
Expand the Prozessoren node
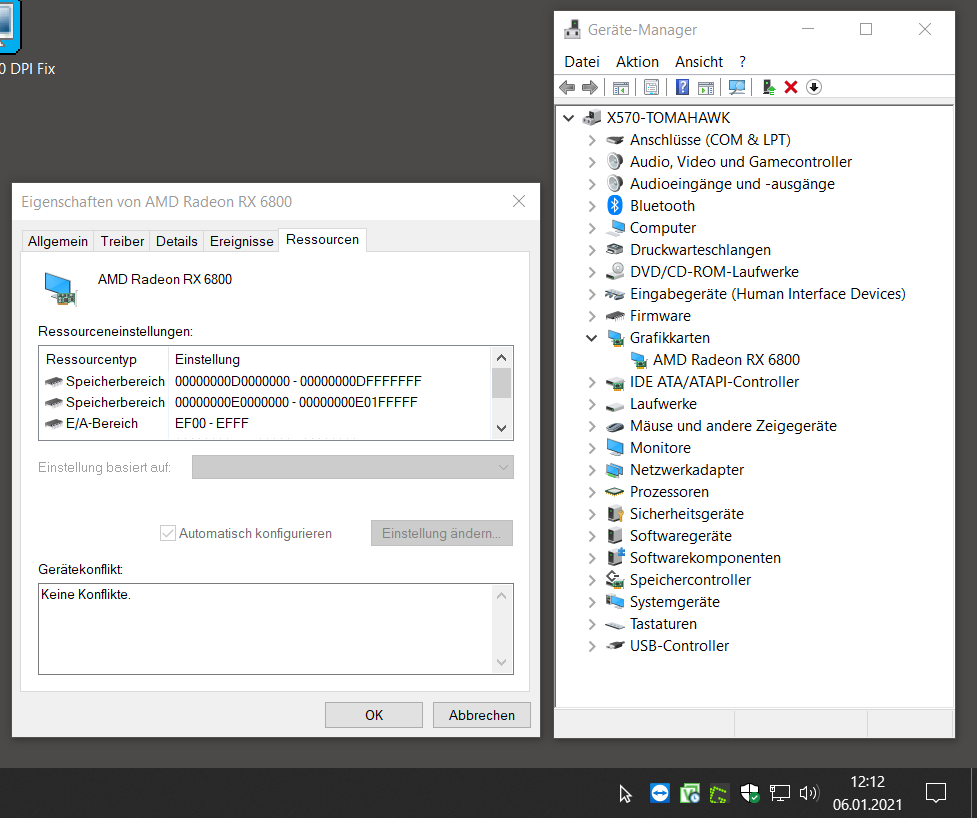(x=592, y=492)
